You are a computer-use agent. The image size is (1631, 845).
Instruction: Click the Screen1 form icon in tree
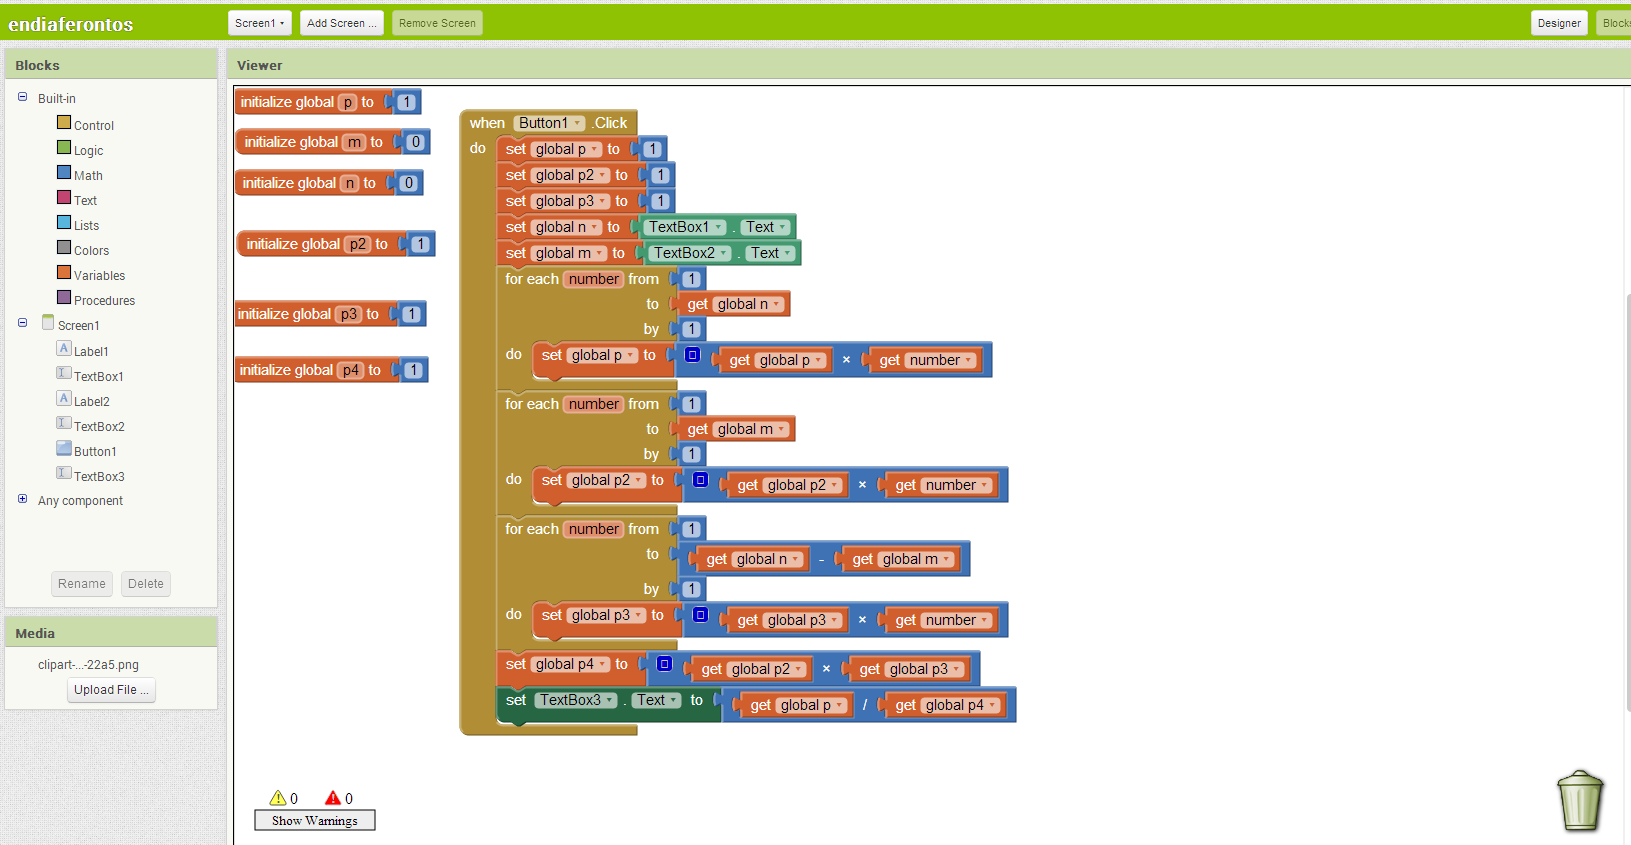pos(48,322)
